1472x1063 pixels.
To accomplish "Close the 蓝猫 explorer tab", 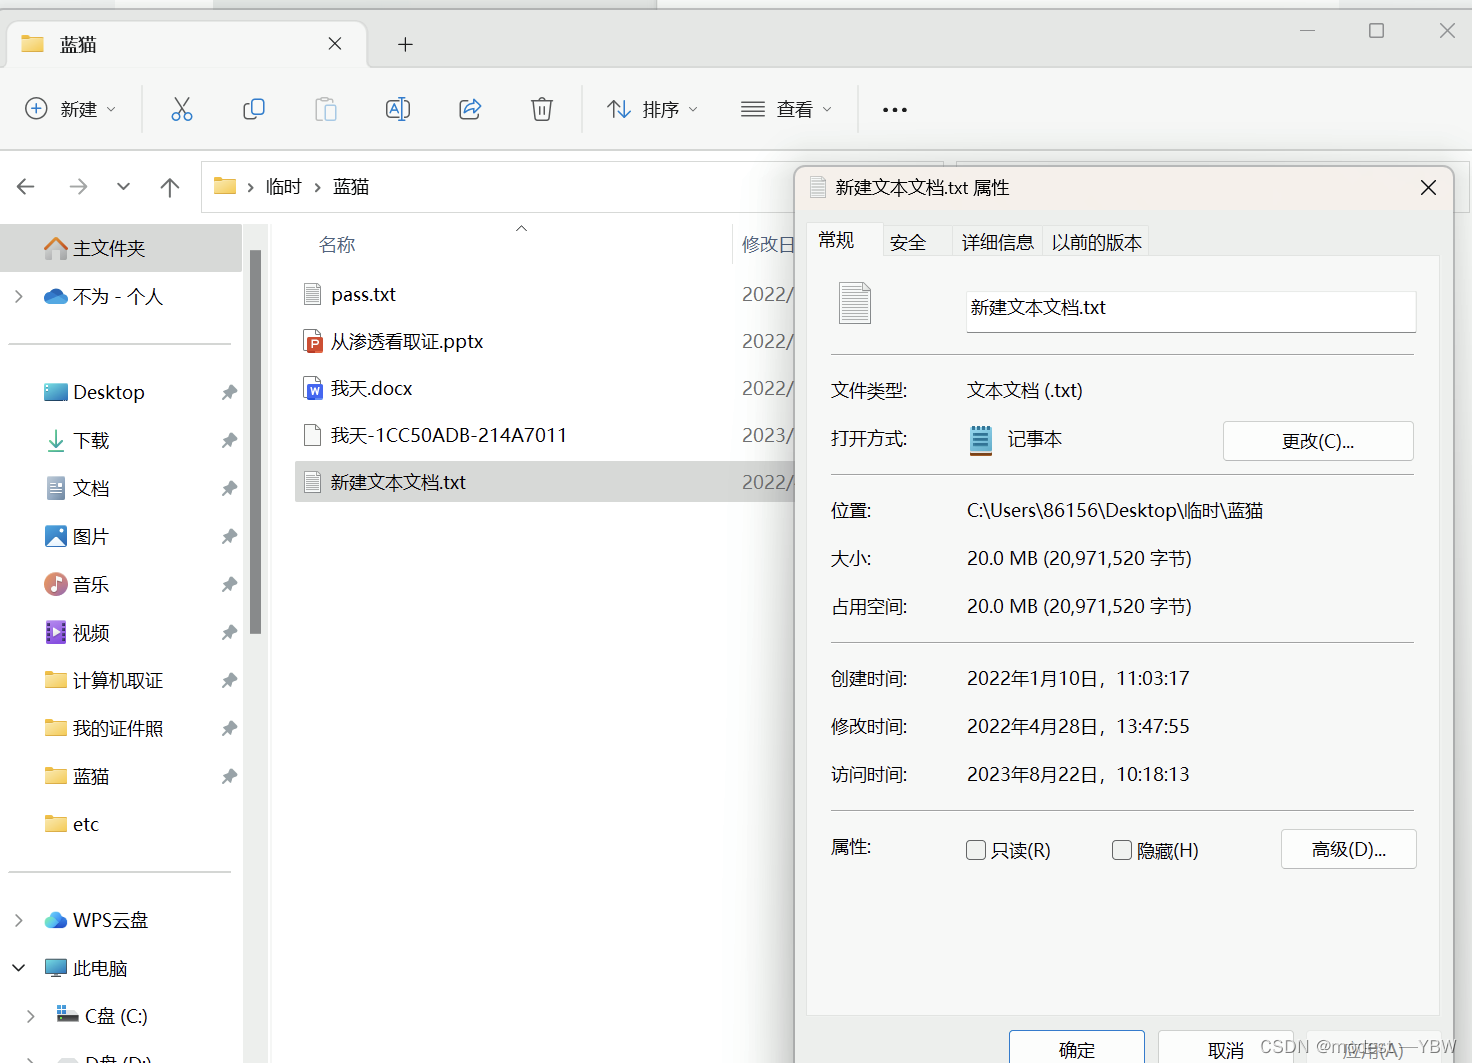I will (x=335, y=44).
